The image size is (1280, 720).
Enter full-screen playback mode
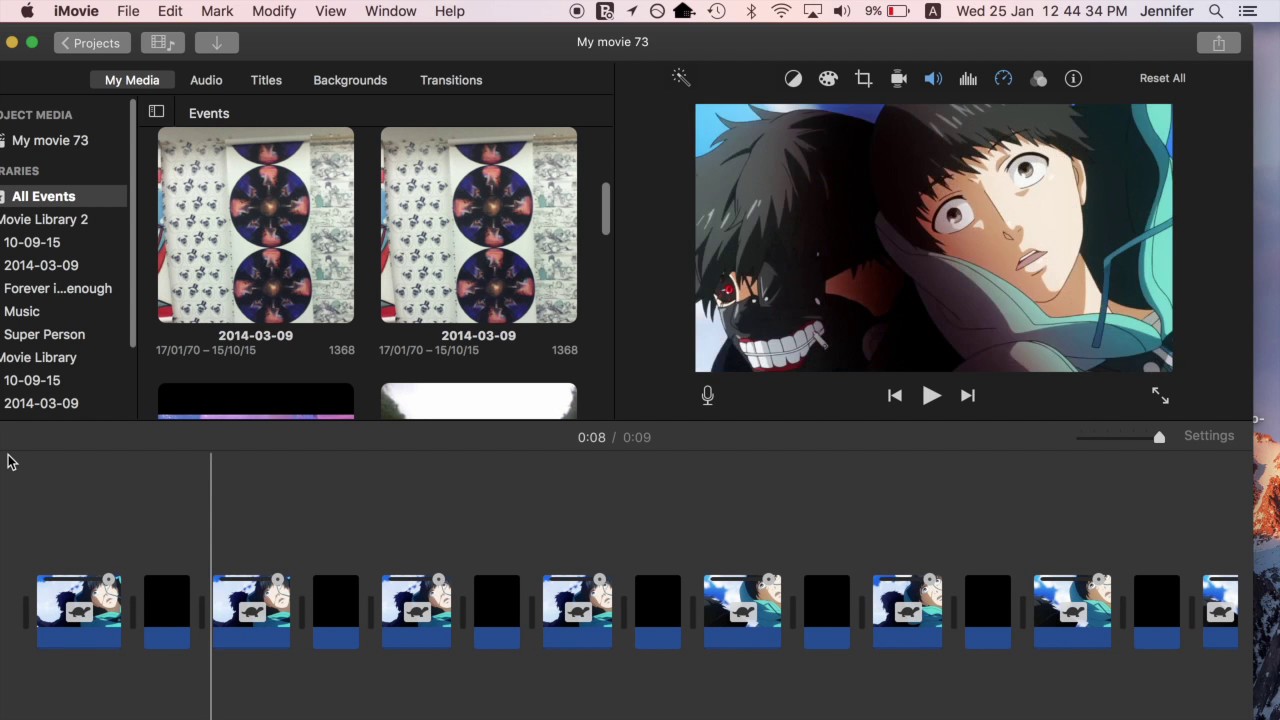pyautogui.click(x=1160, y=396)
